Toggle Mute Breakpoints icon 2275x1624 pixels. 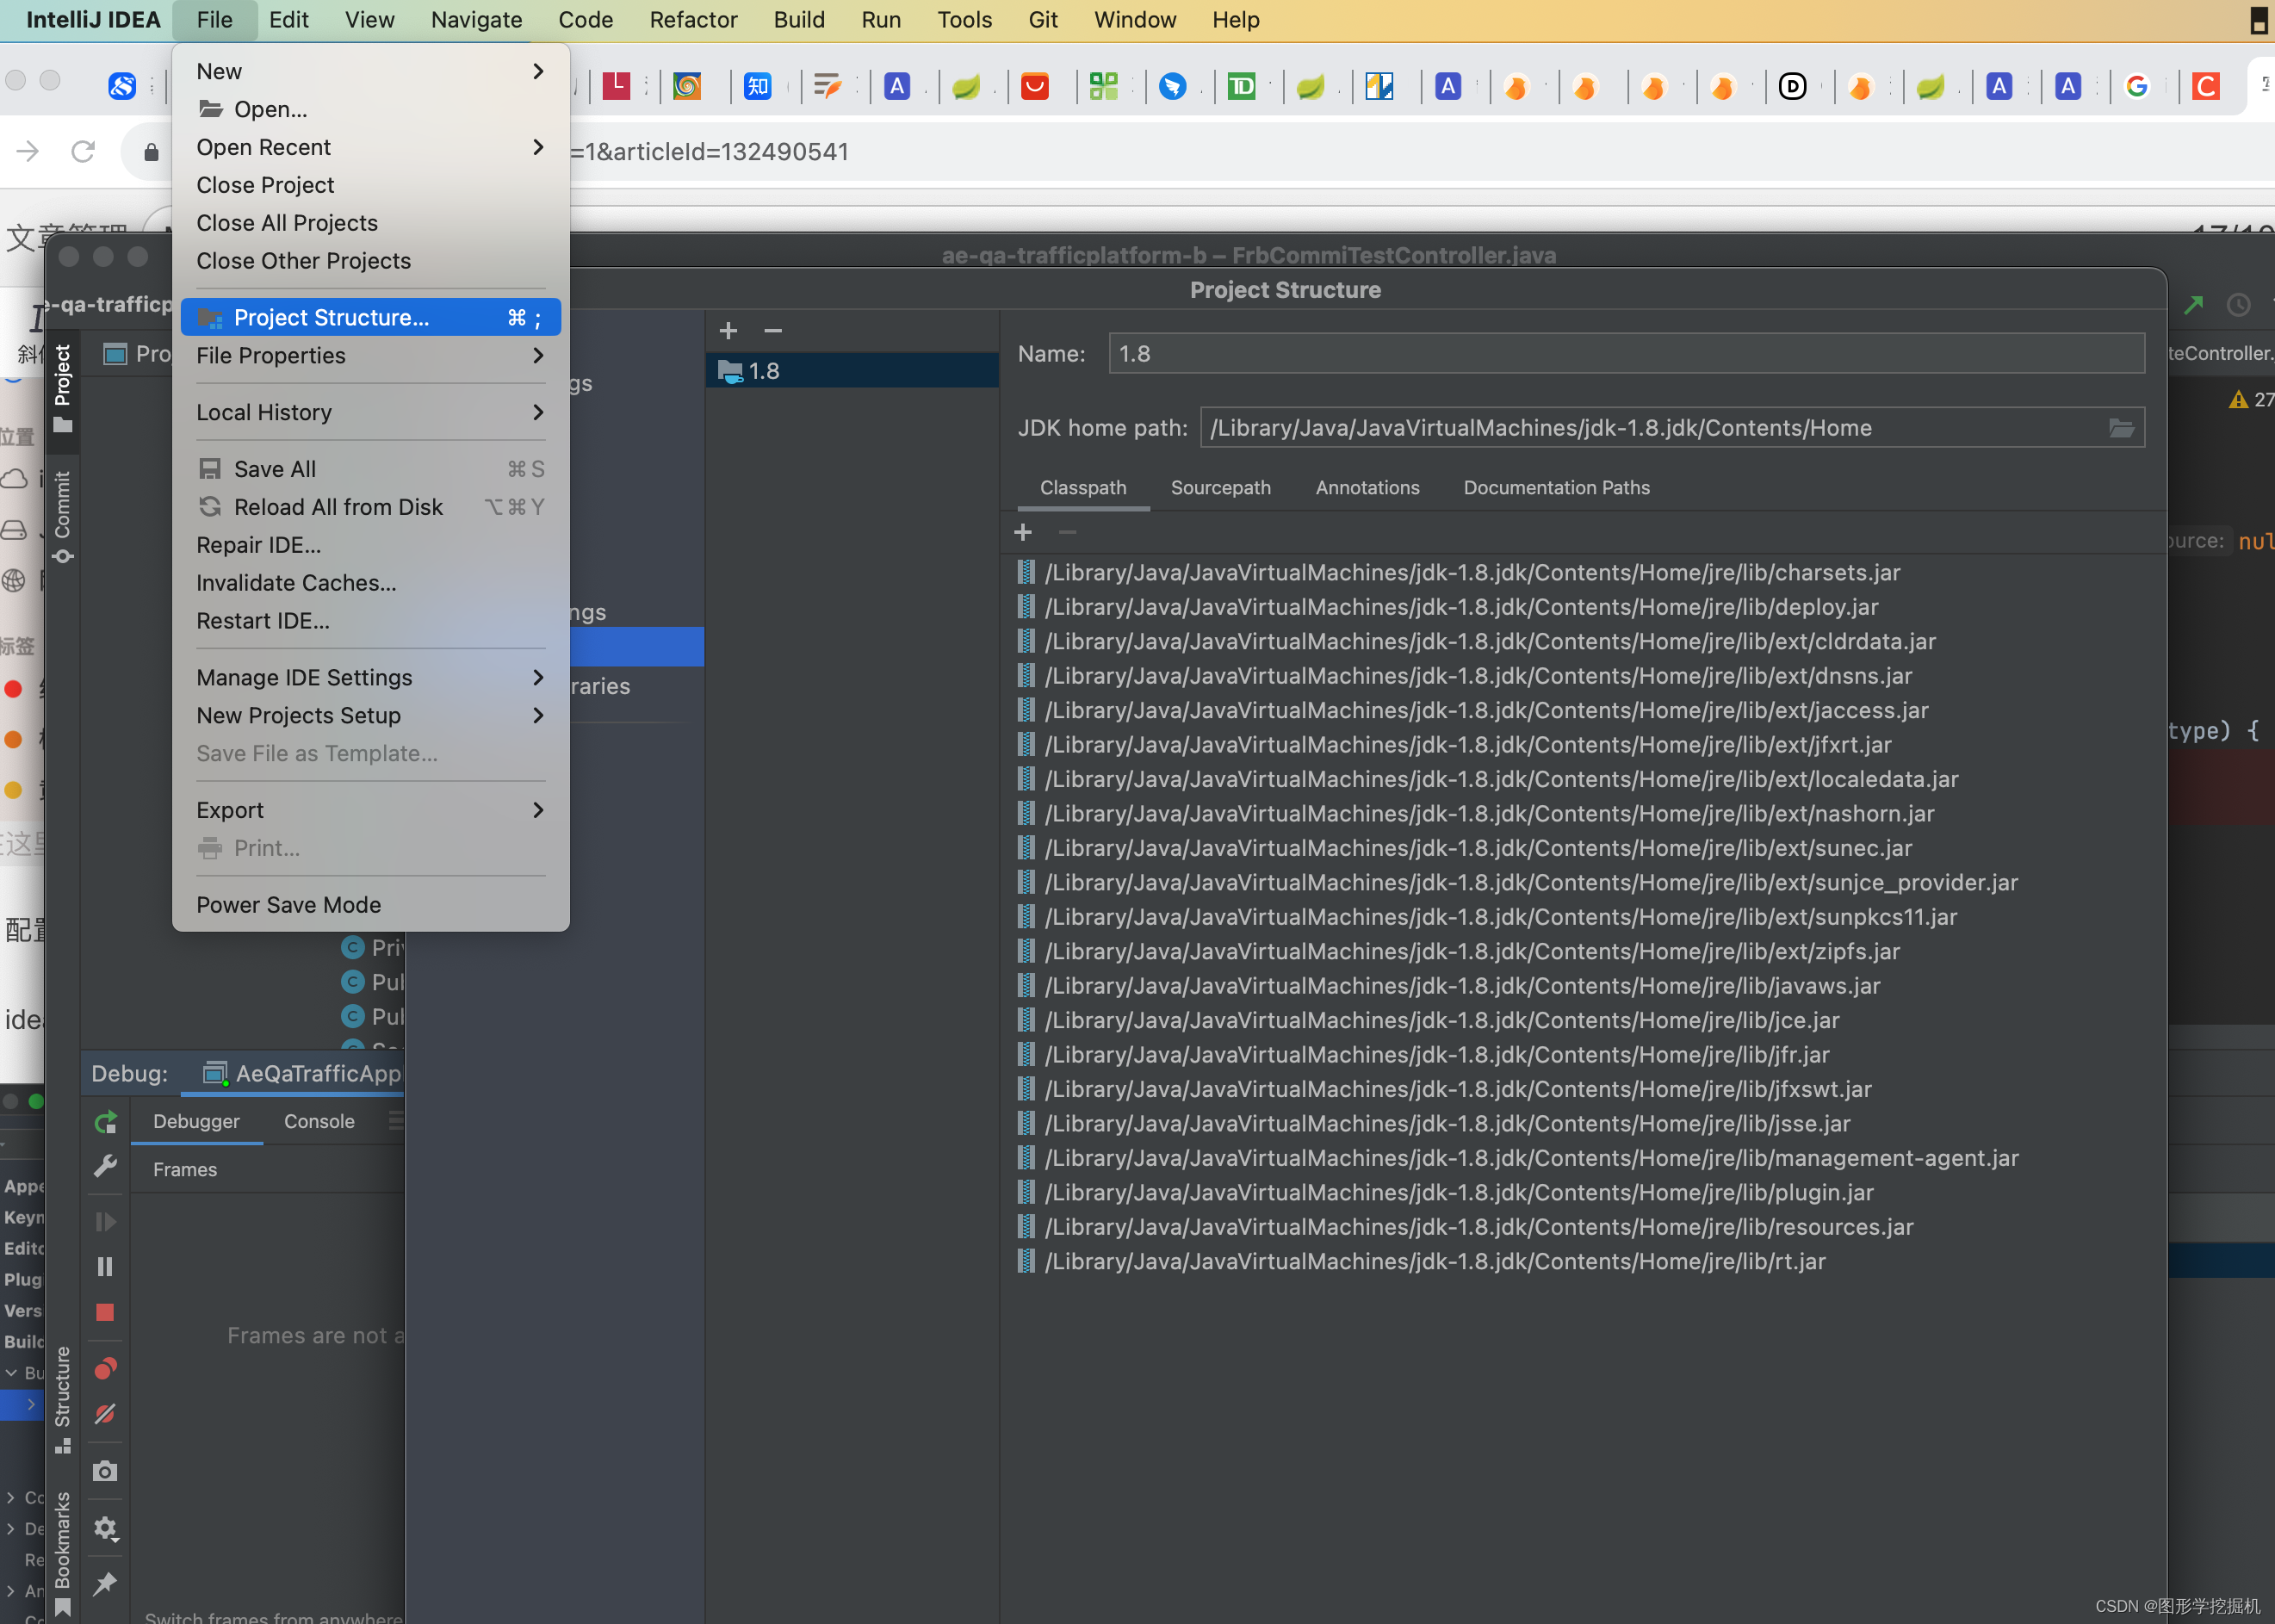point(105,1414)
